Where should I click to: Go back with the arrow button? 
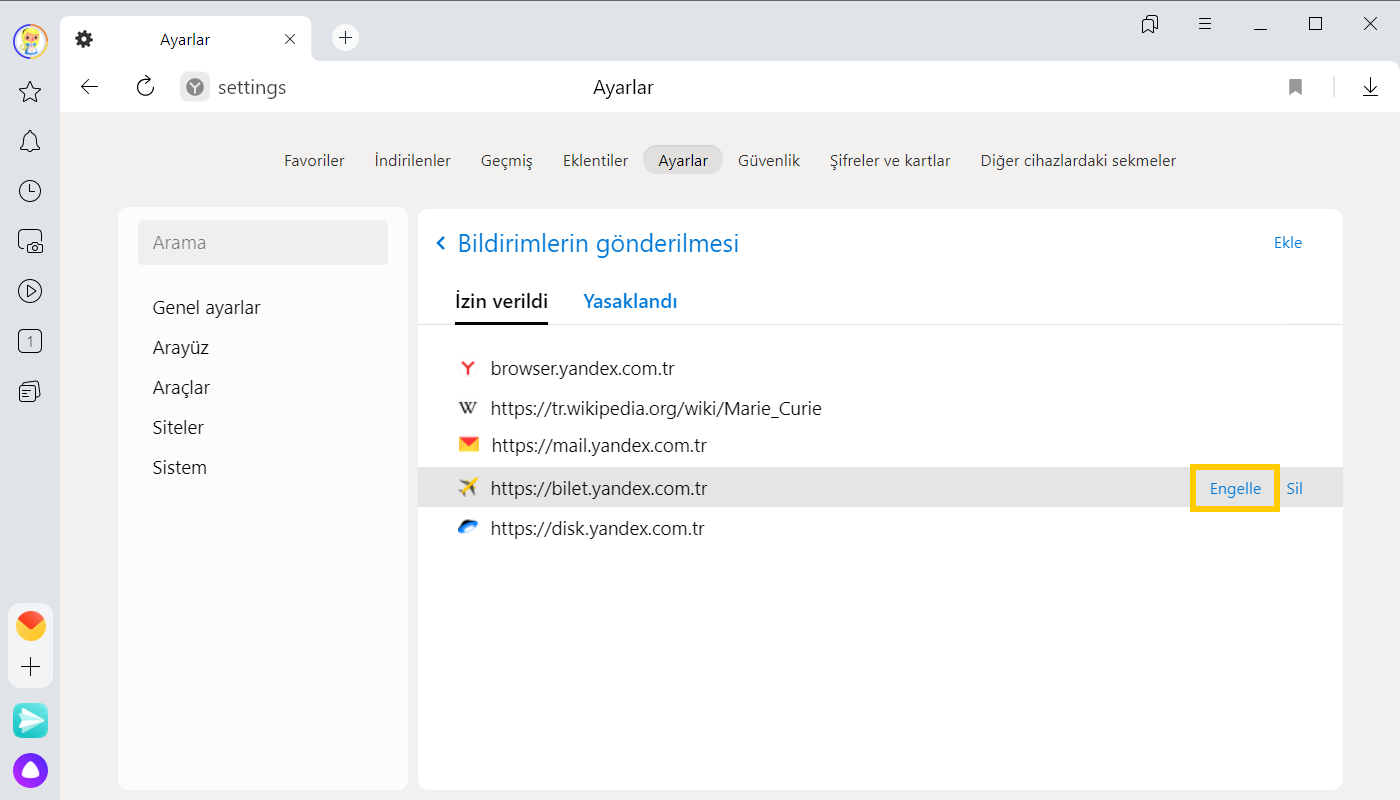point(90,87)
